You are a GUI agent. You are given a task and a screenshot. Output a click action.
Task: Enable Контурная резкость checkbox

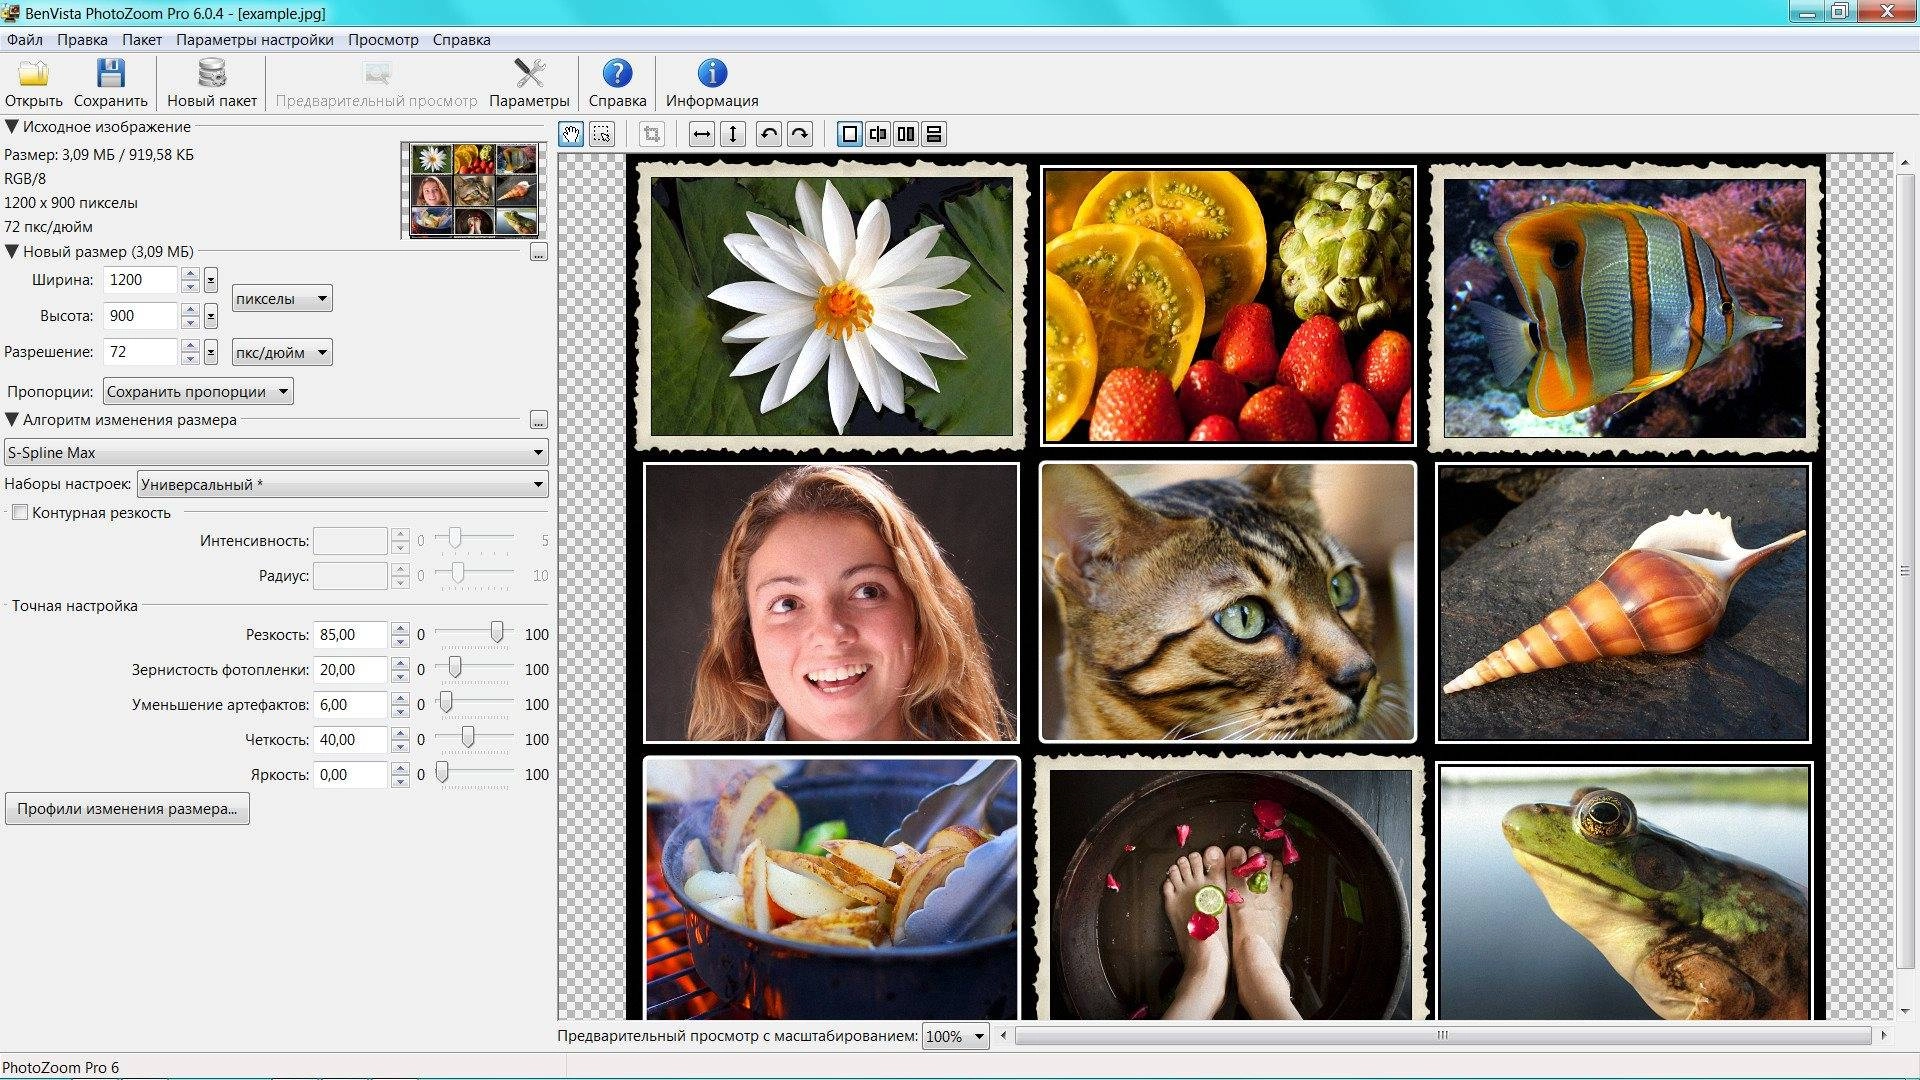pyautogui.click(x=19, y=513)
